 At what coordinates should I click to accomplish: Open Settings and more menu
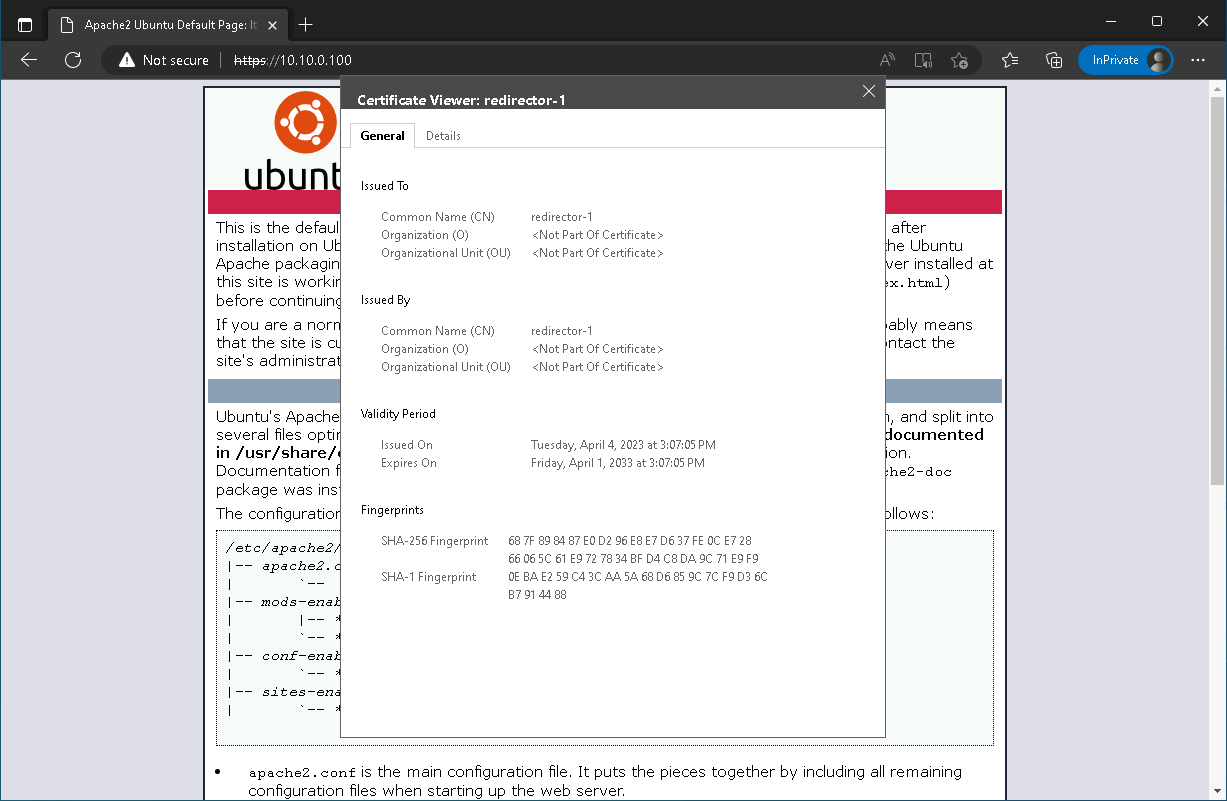click(x=1198, y=60)
